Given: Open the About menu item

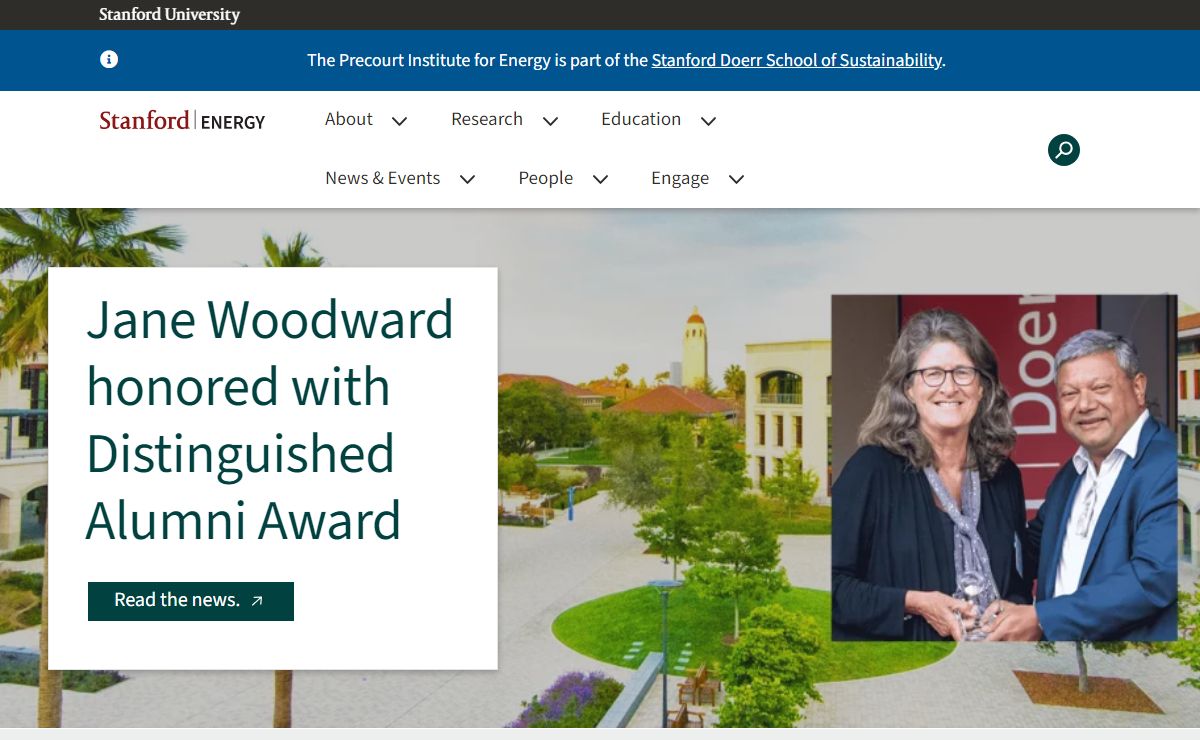Looking at the screenshot, I should [x=348, y=119].
